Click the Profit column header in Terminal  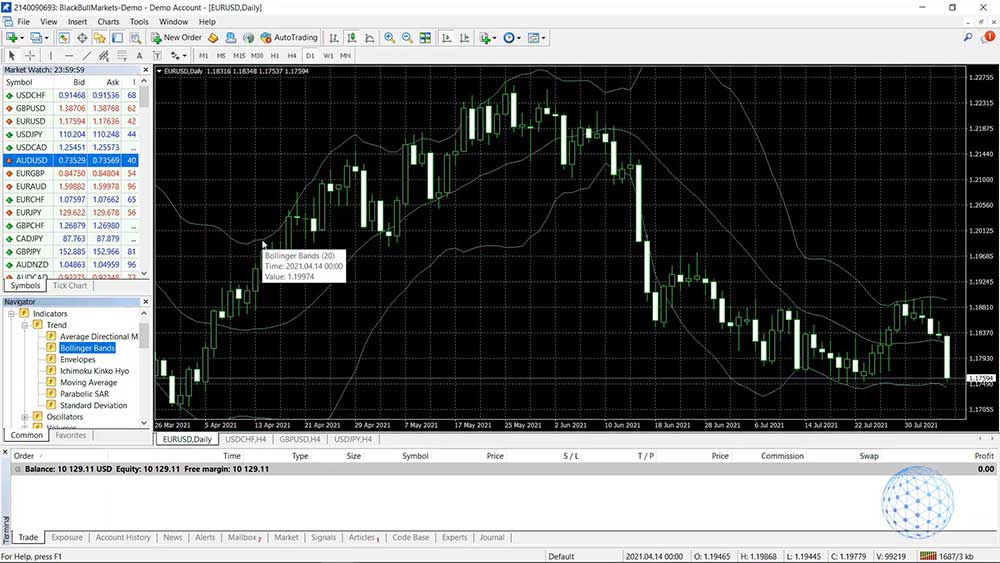point(983,456)
